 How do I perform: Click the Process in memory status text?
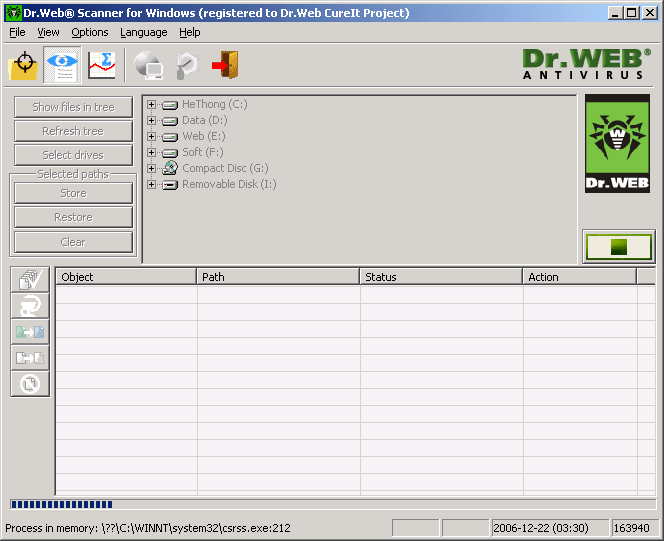pos(148,528)
